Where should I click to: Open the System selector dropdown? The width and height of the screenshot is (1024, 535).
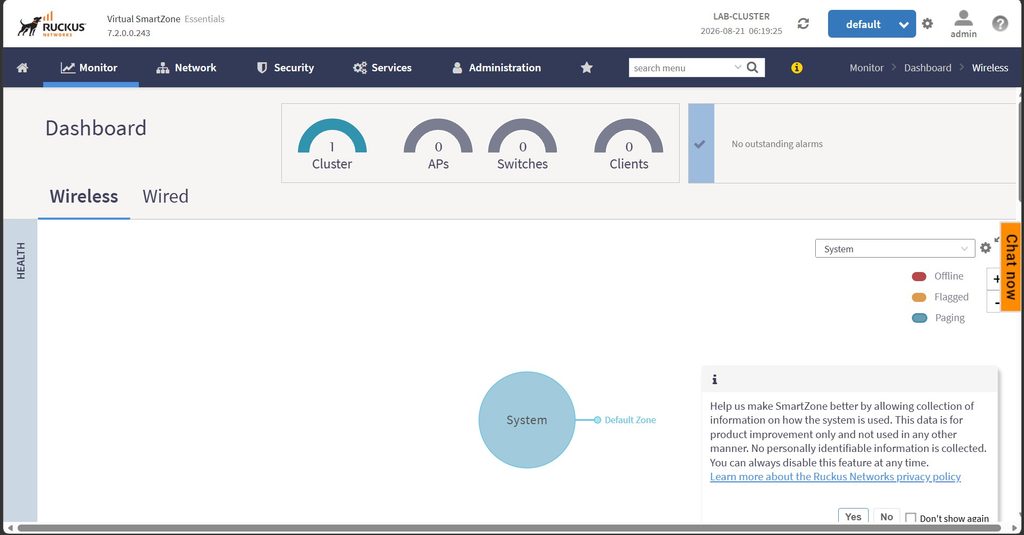(895, 249)
